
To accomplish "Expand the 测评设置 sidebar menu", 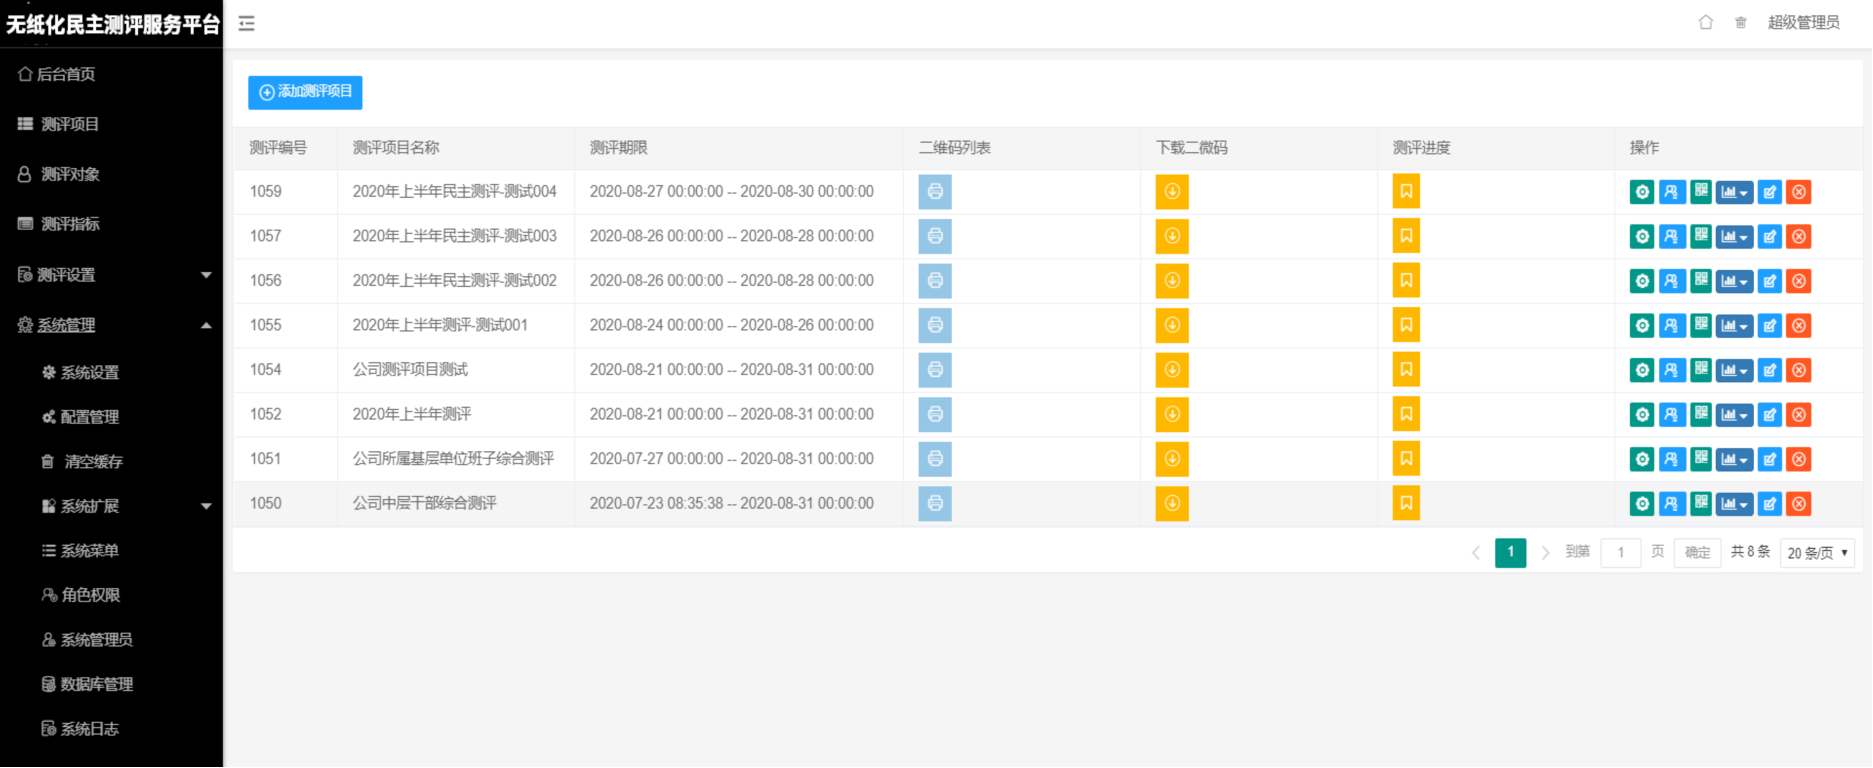I will pos(111,275).
